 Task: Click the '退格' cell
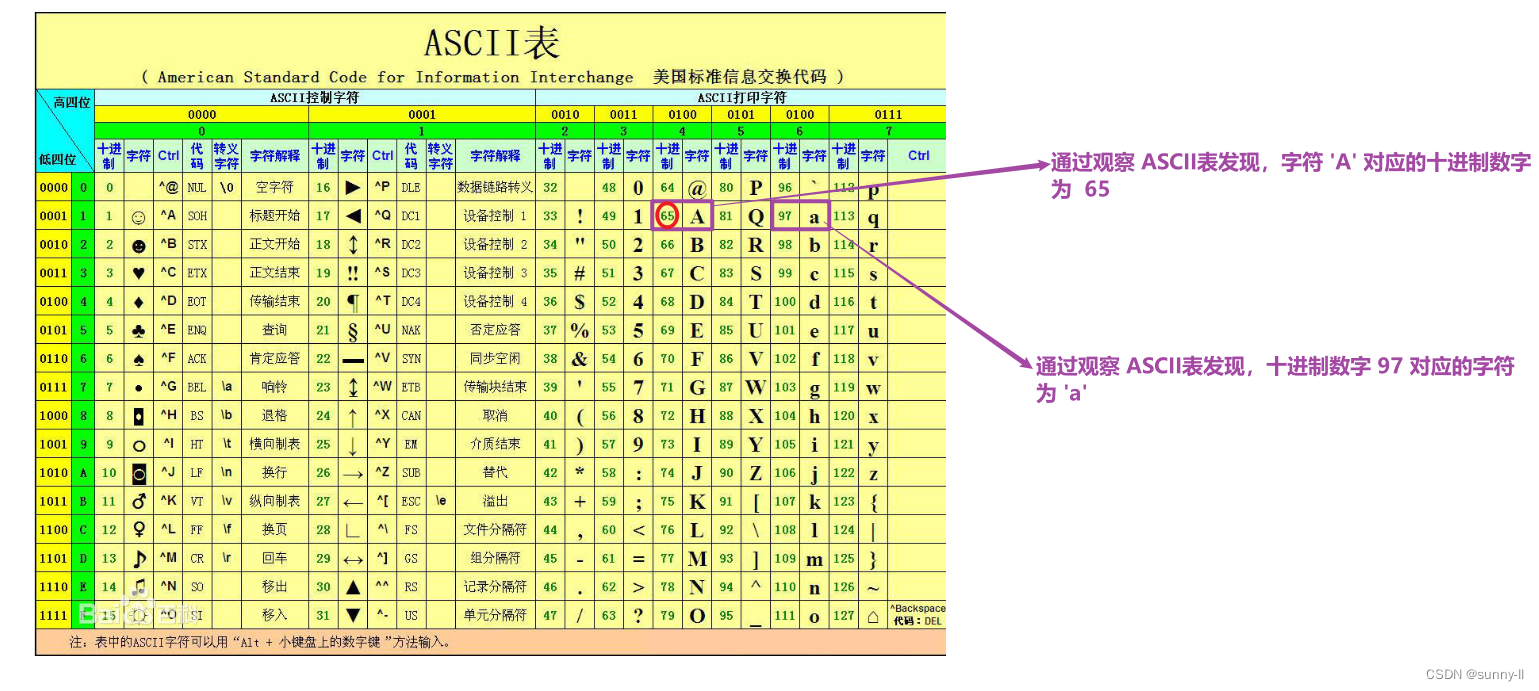pyautogui.click(x=274, y=415)
